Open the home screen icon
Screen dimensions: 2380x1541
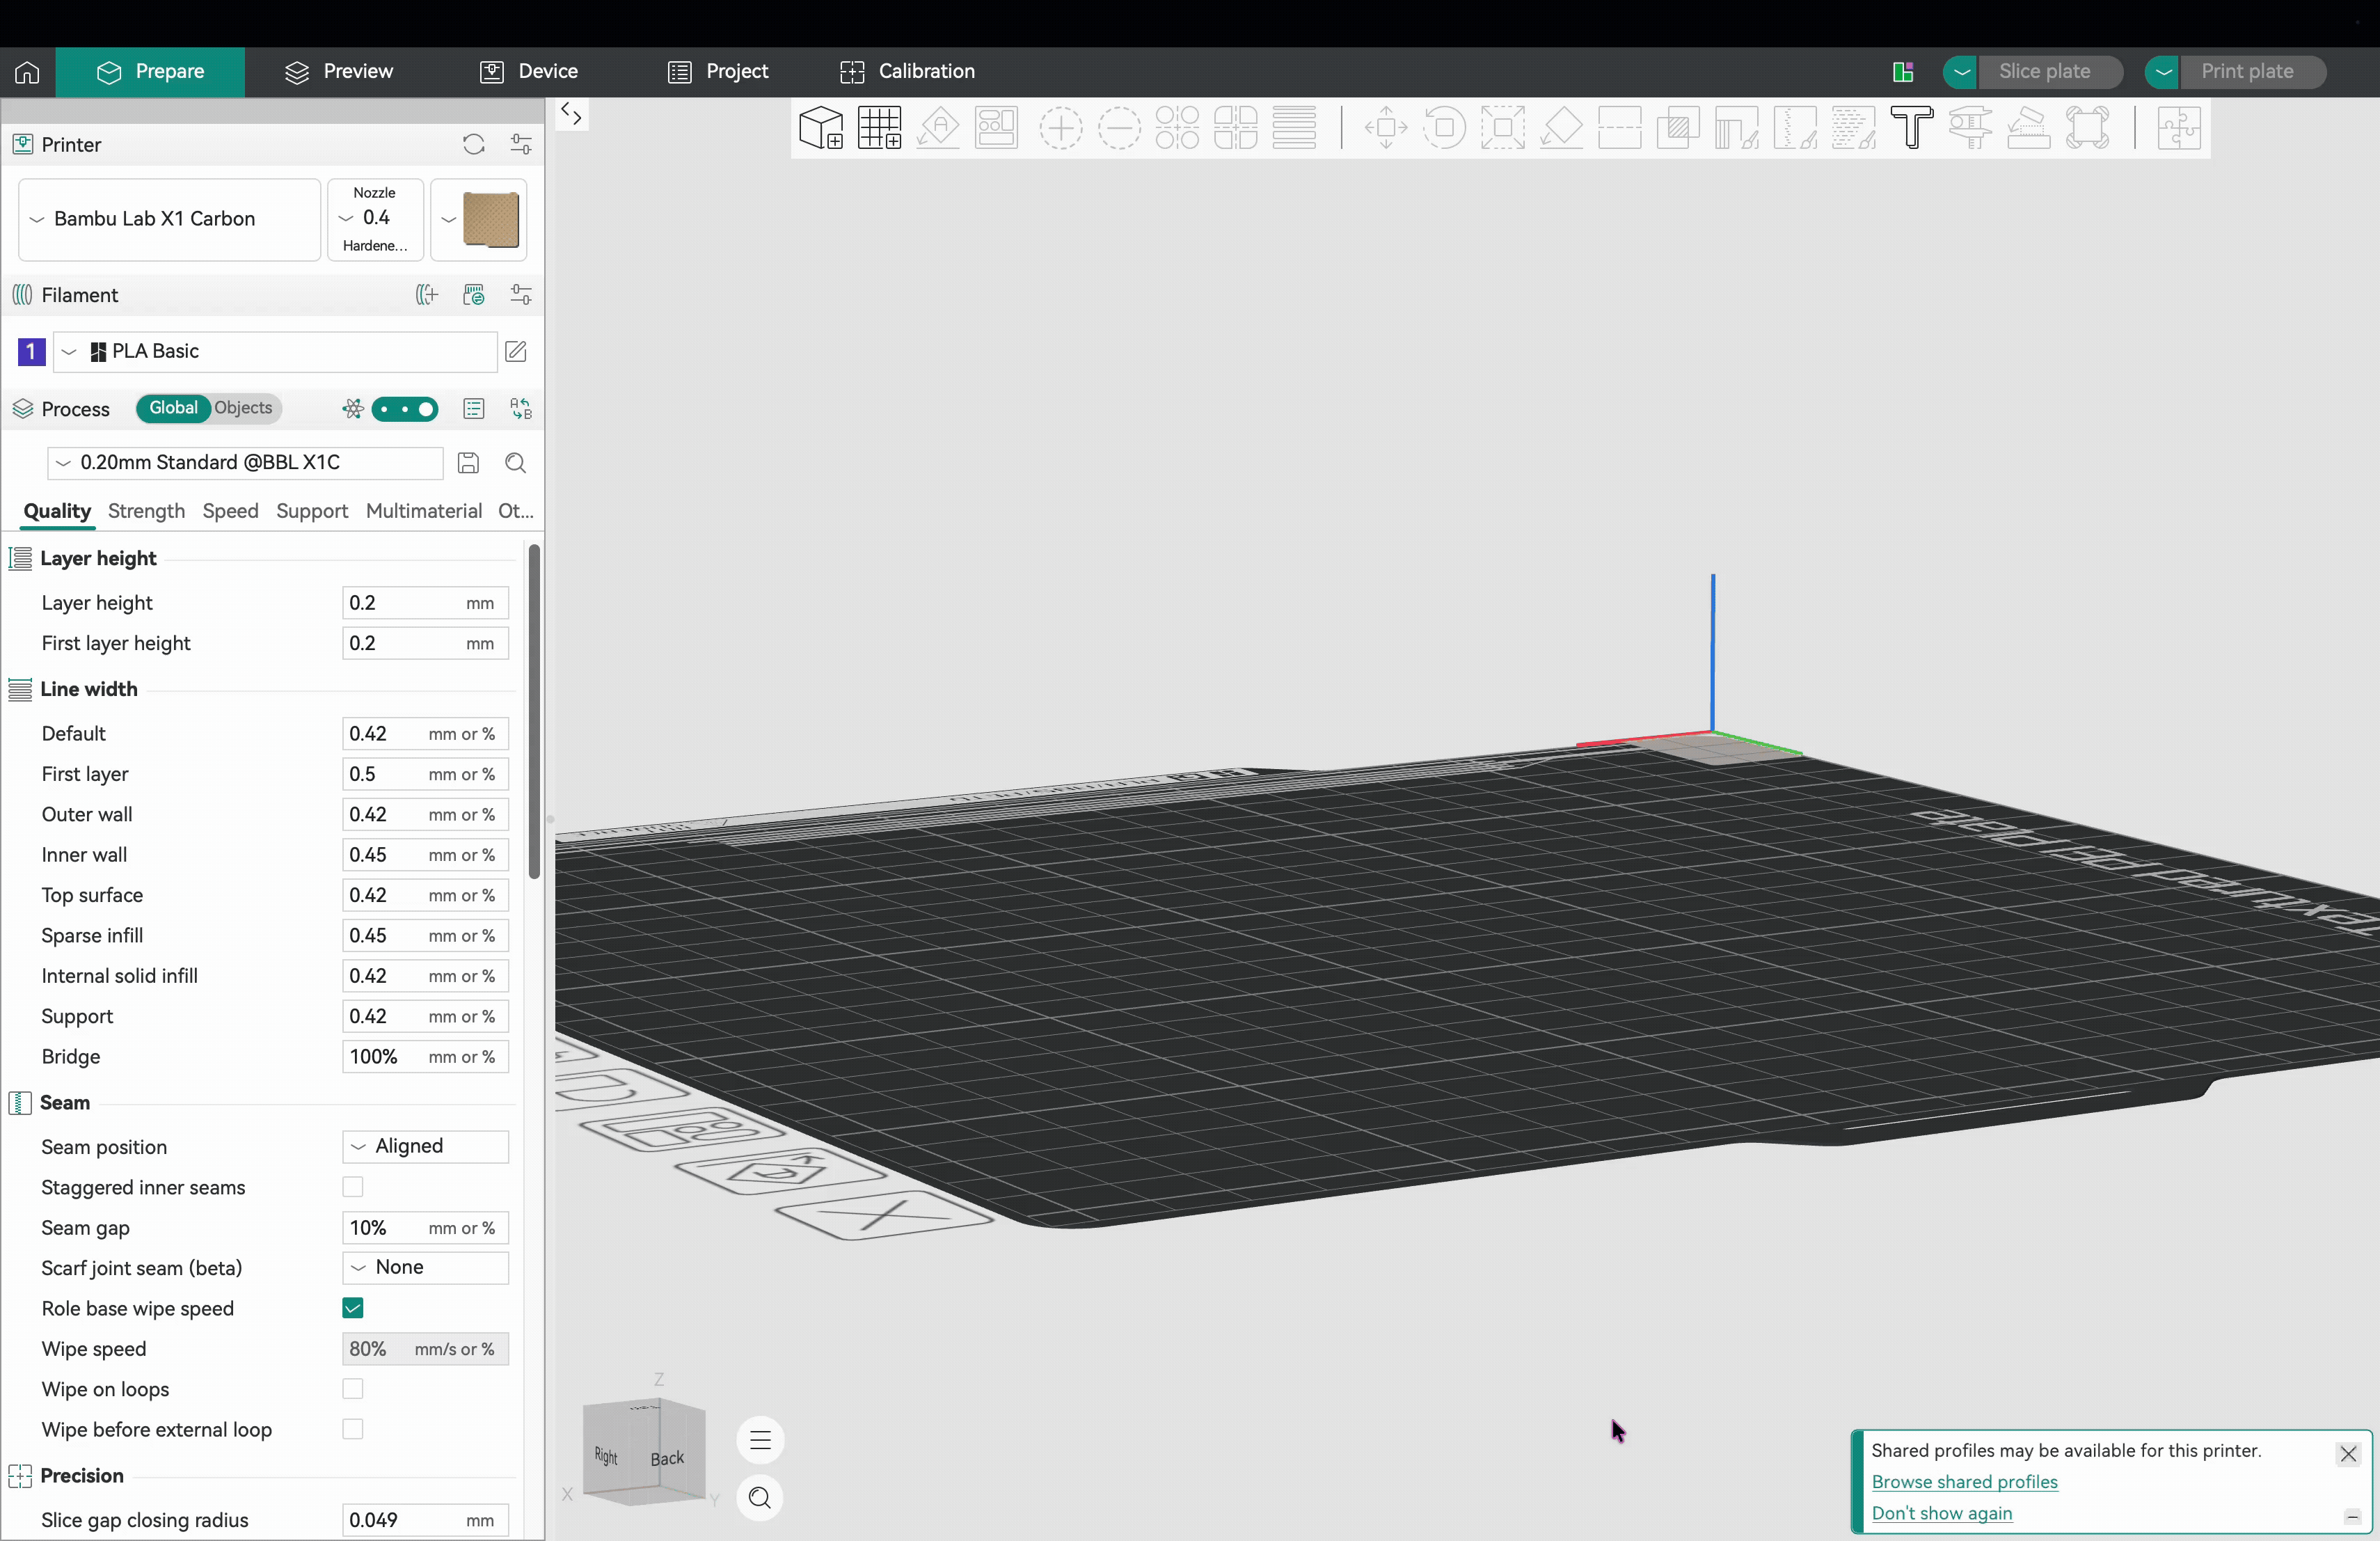click(27, 72)
